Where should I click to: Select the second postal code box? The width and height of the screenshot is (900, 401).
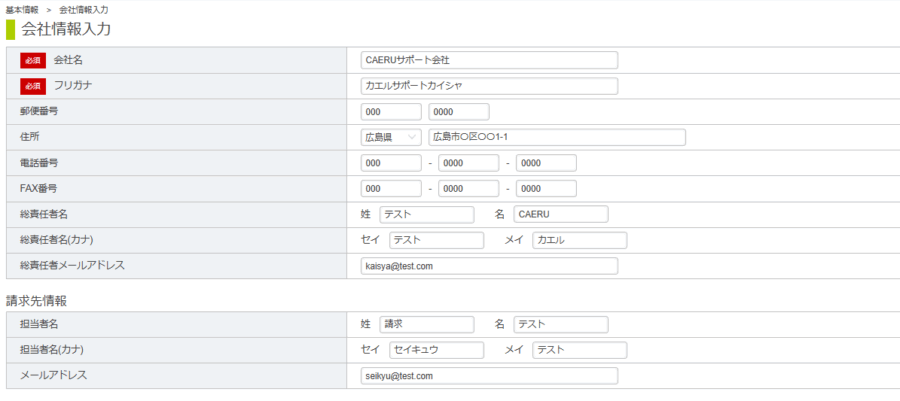pyautogui.click(x=458, y=111)
